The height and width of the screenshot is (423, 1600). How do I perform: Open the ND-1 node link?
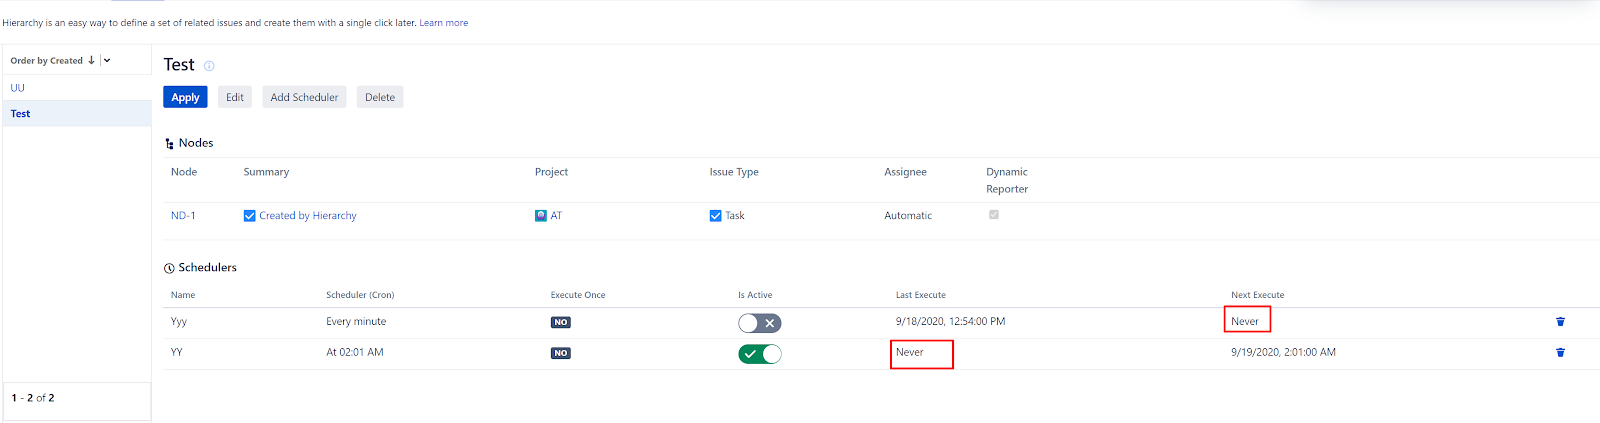point(183,216)
